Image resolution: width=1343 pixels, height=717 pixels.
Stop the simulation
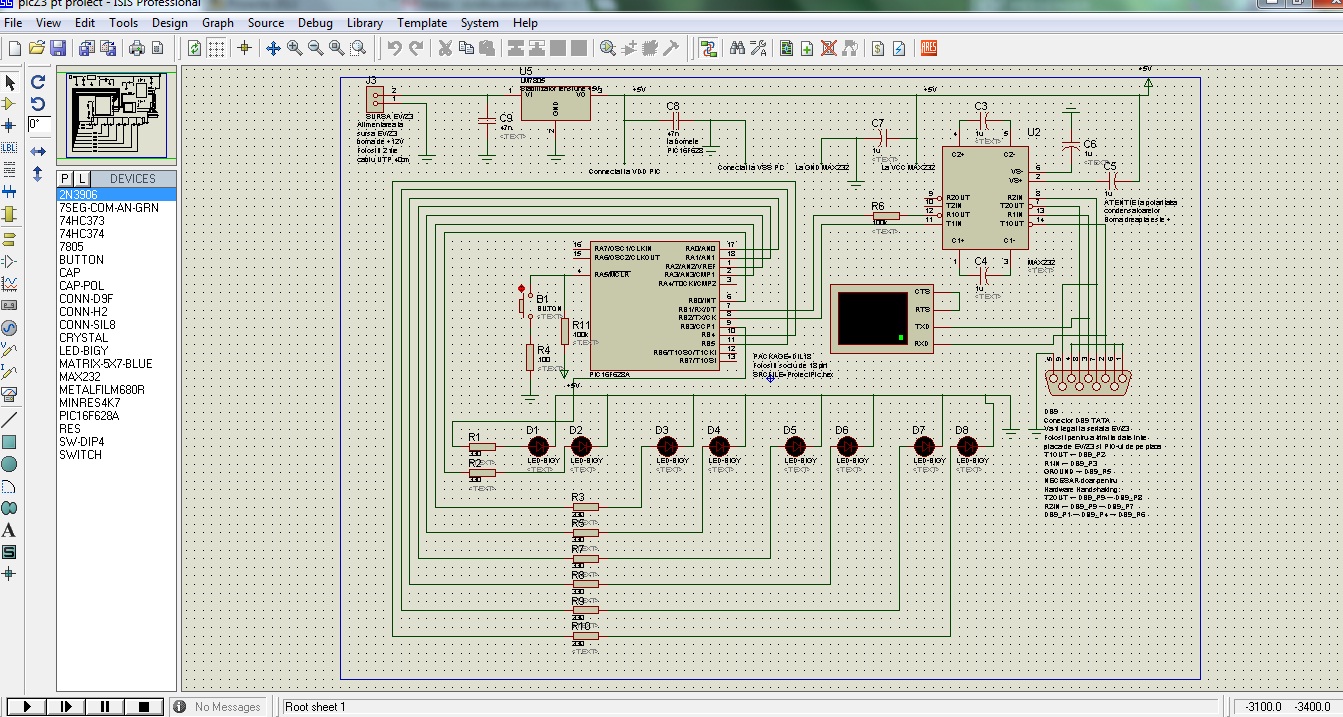(x=144, y=707)
